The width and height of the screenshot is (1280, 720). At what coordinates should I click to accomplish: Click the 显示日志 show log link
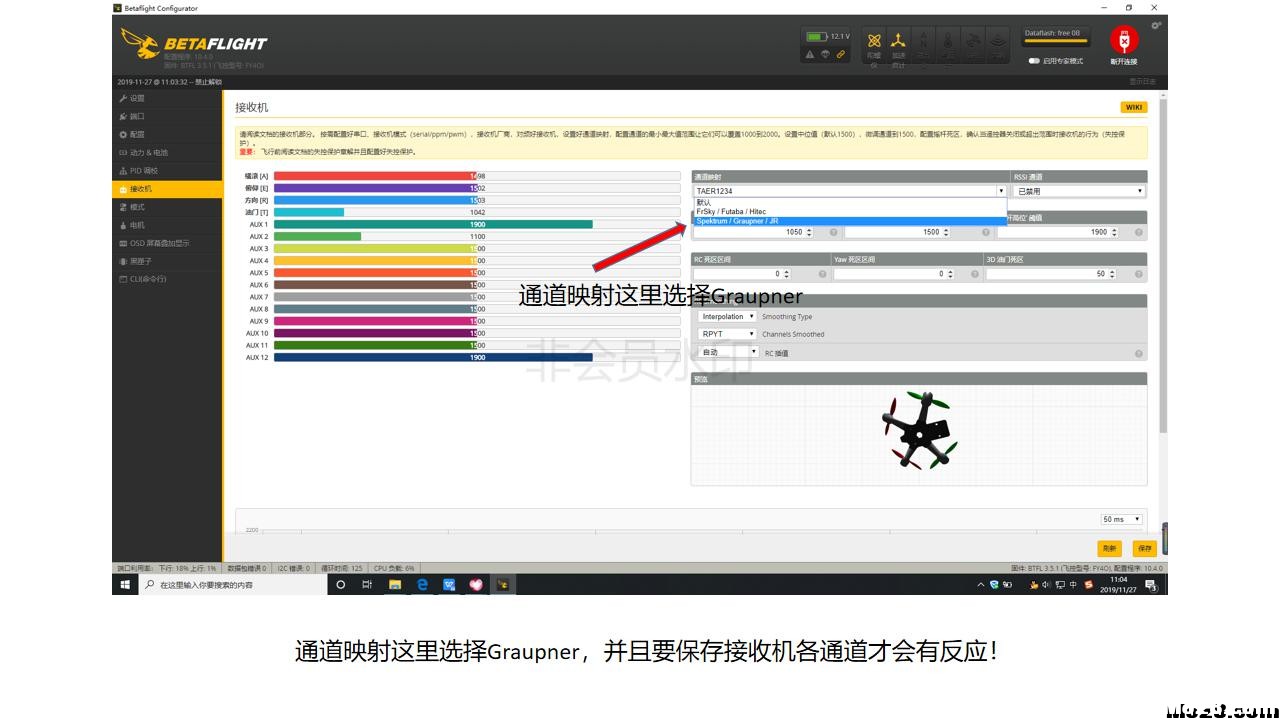point(1142,82)
